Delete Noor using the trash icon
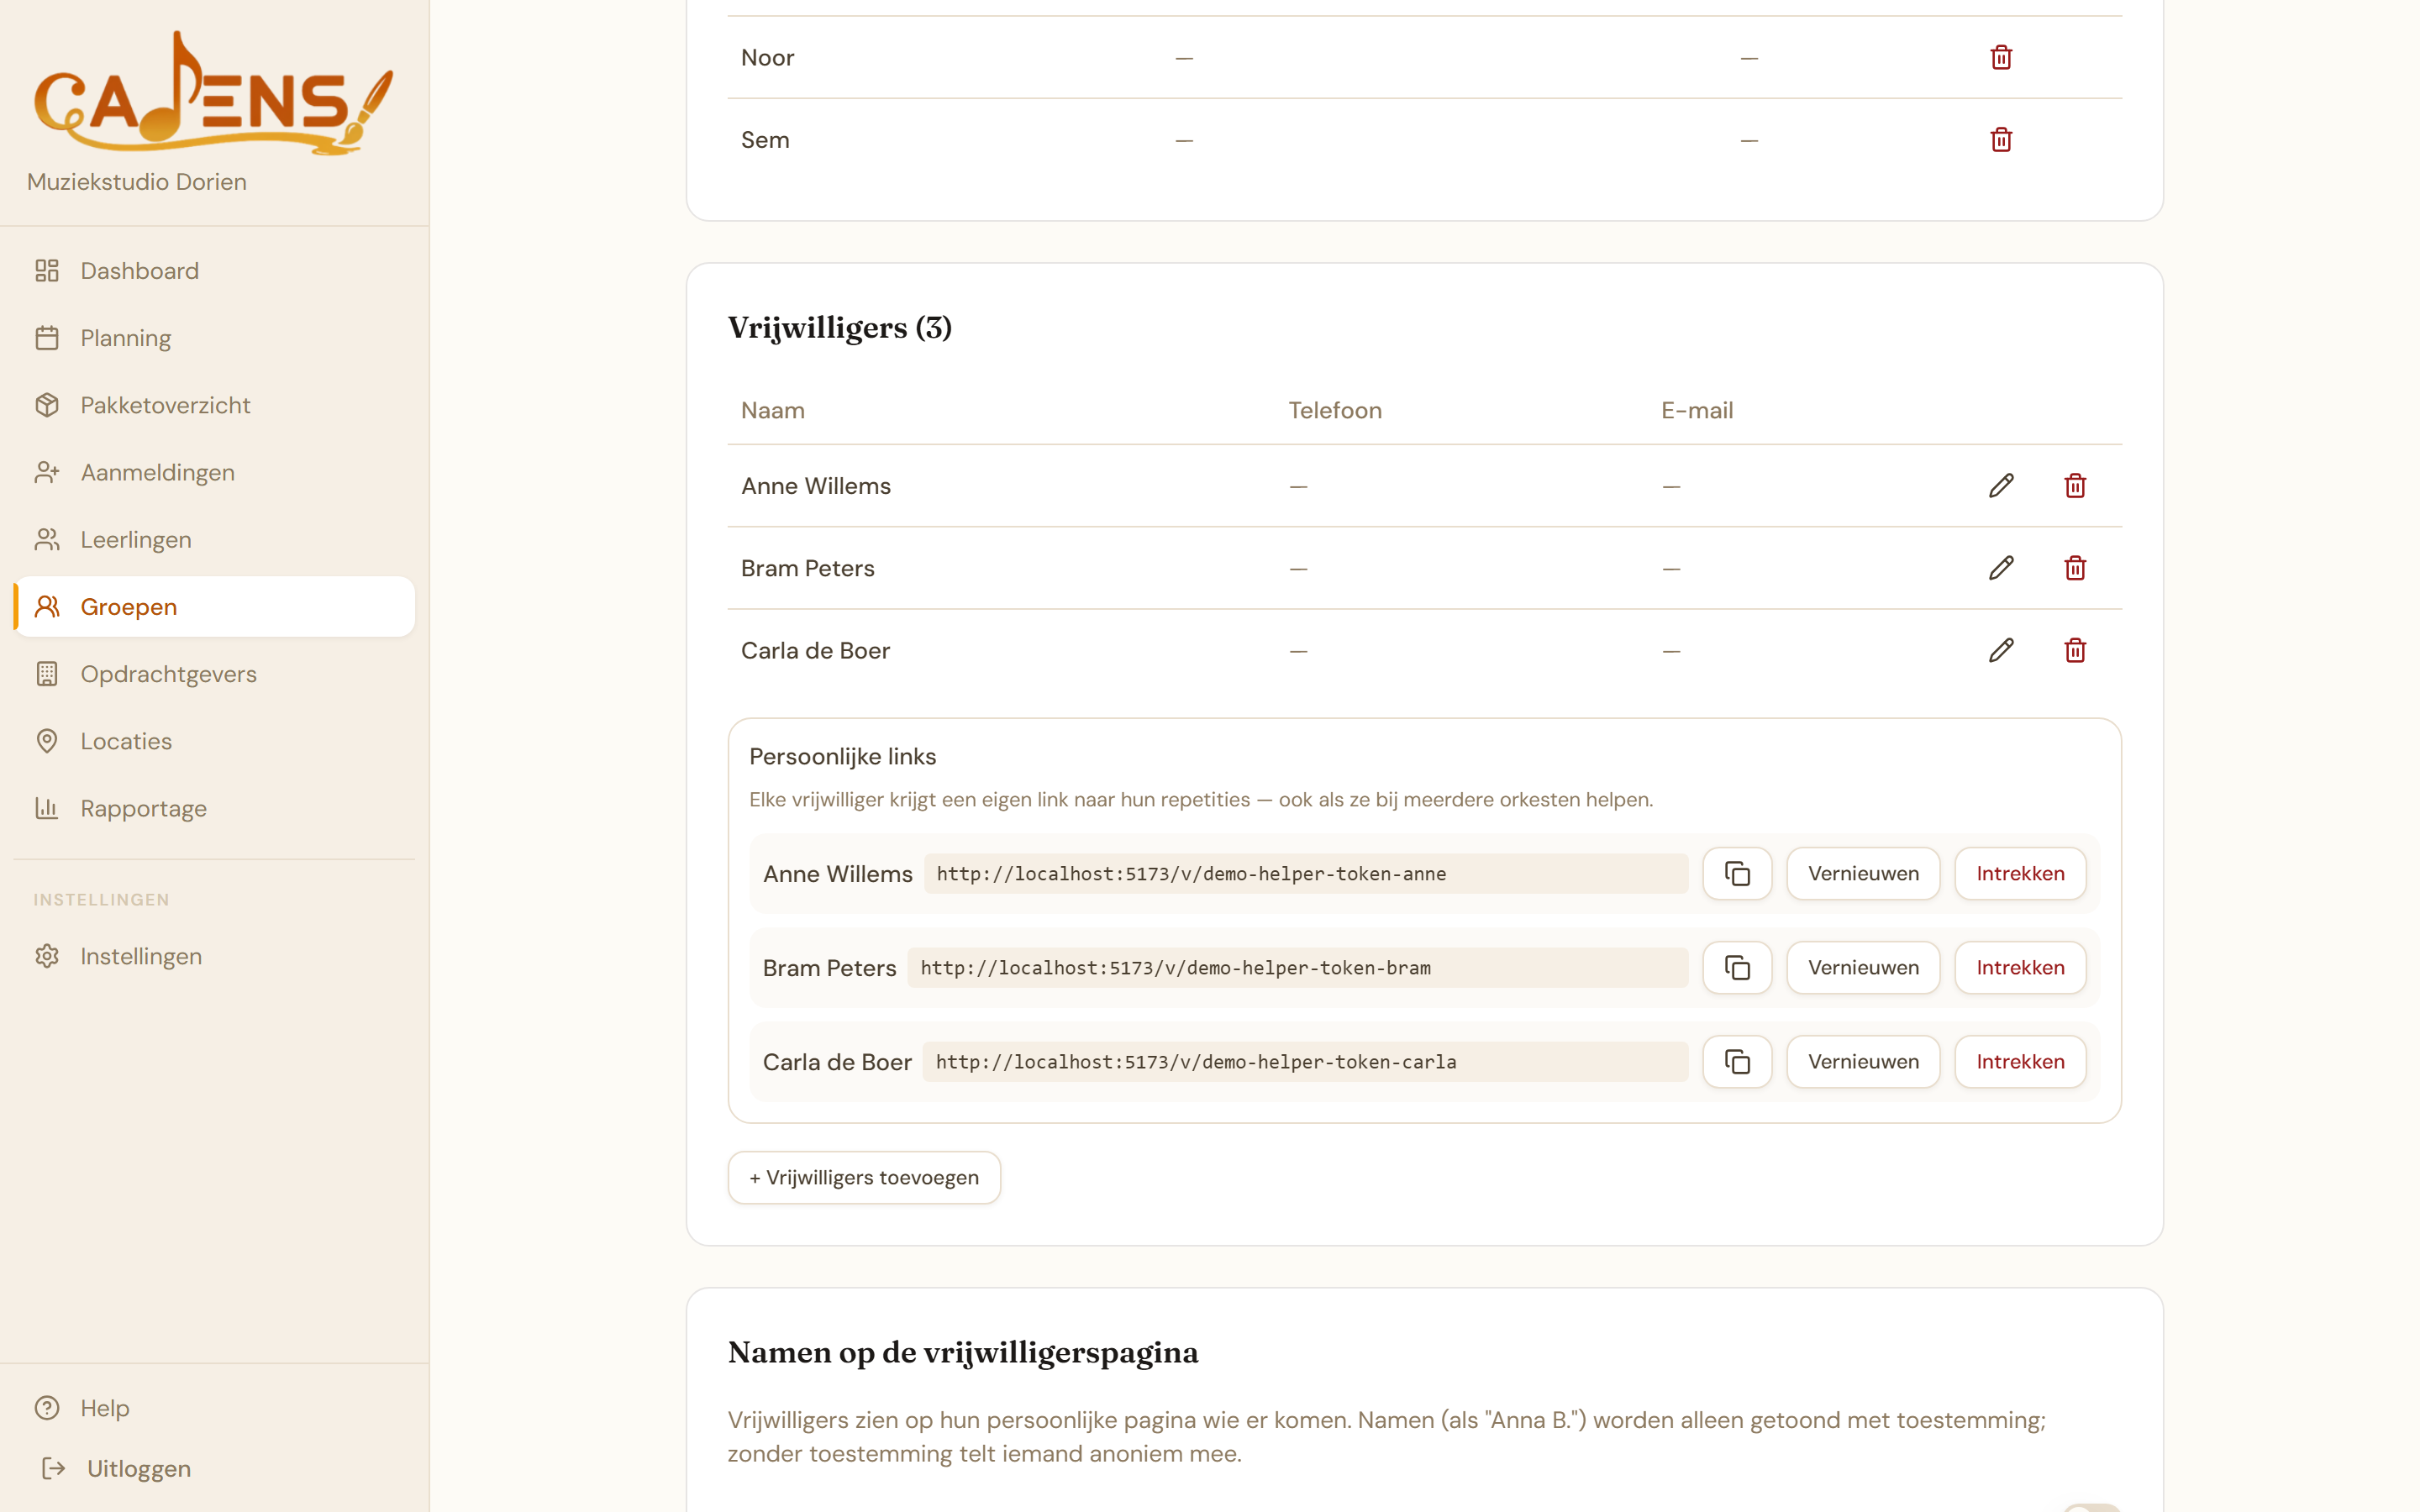 point(2001,58)
